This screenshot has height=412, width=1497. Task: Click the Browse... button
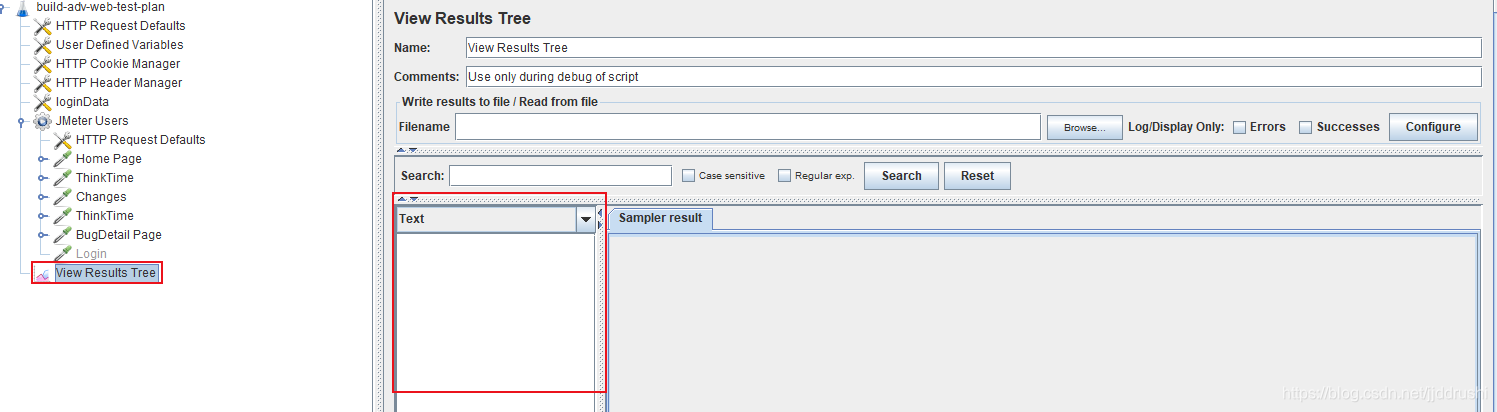[x=1084, y=127]
